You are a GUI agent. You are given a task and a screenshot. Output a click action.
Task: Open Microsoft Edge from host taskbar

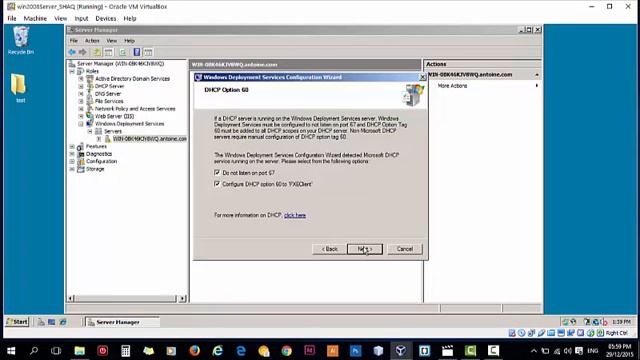[241, 351]
